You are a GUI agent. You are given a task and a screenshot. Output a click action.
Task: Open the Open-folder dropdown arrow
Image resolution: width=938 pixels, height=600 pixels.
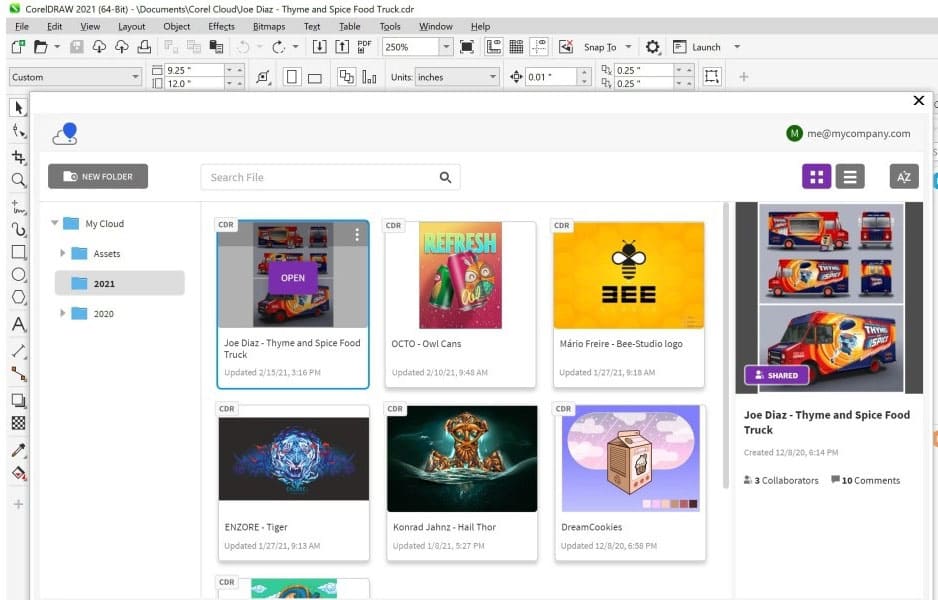57,47
